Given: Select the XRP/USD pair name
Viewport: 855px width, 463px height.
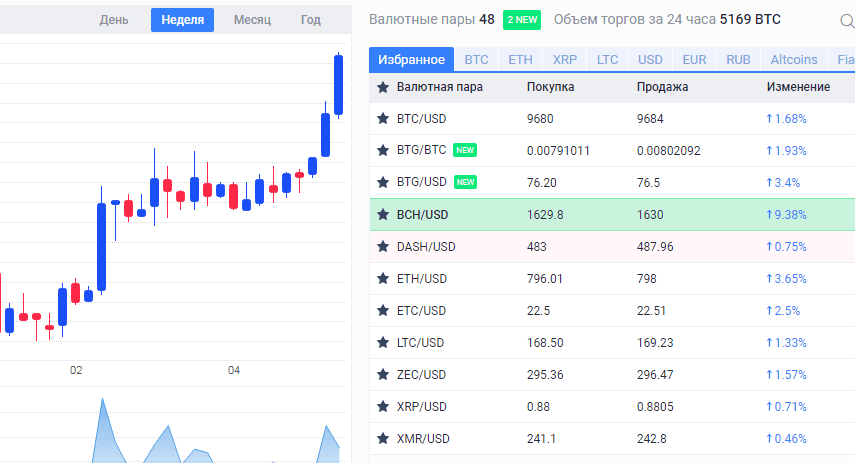Looking at the screenshot, I should pyautogui.click(x=422, y=406).
